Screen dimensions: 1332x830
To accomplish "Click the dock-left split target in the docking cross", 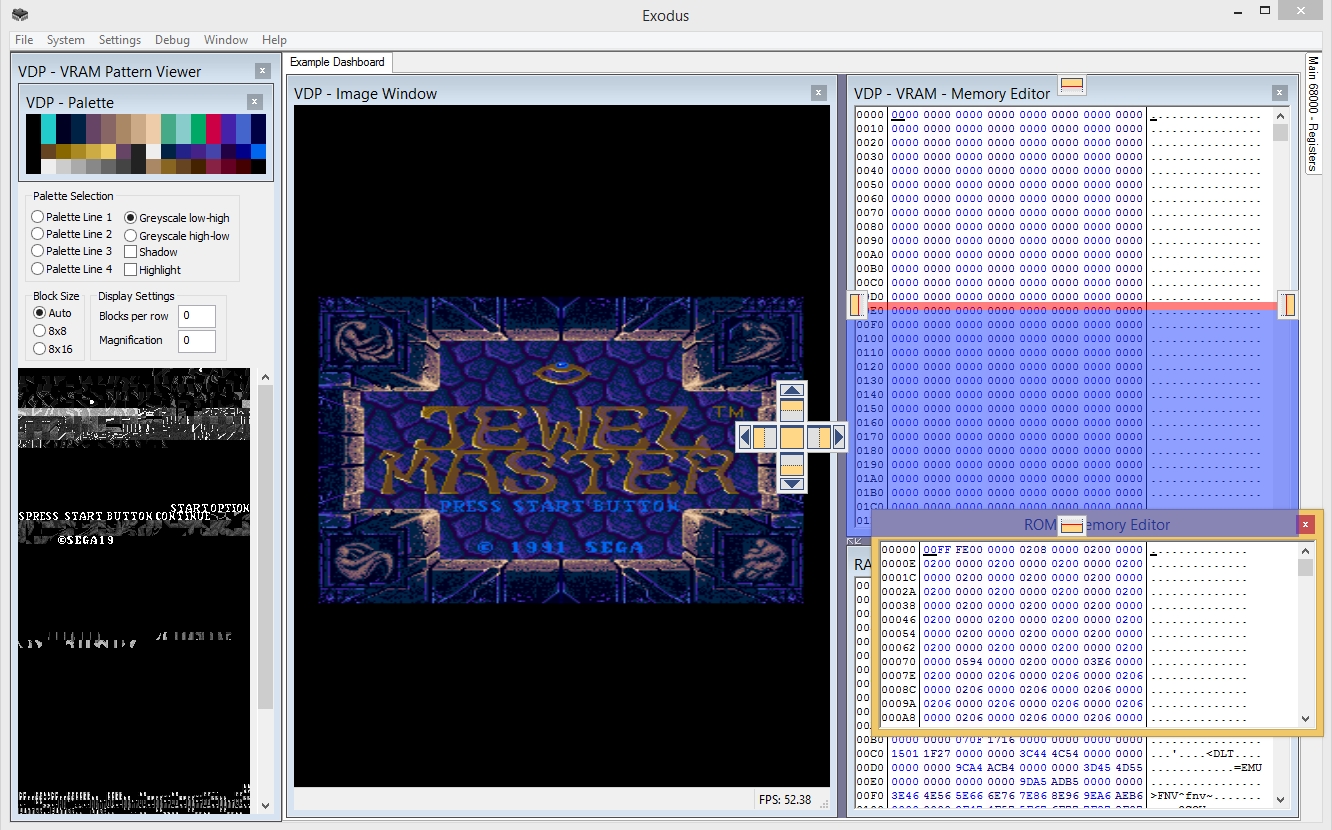I will [x=764, y=437].
